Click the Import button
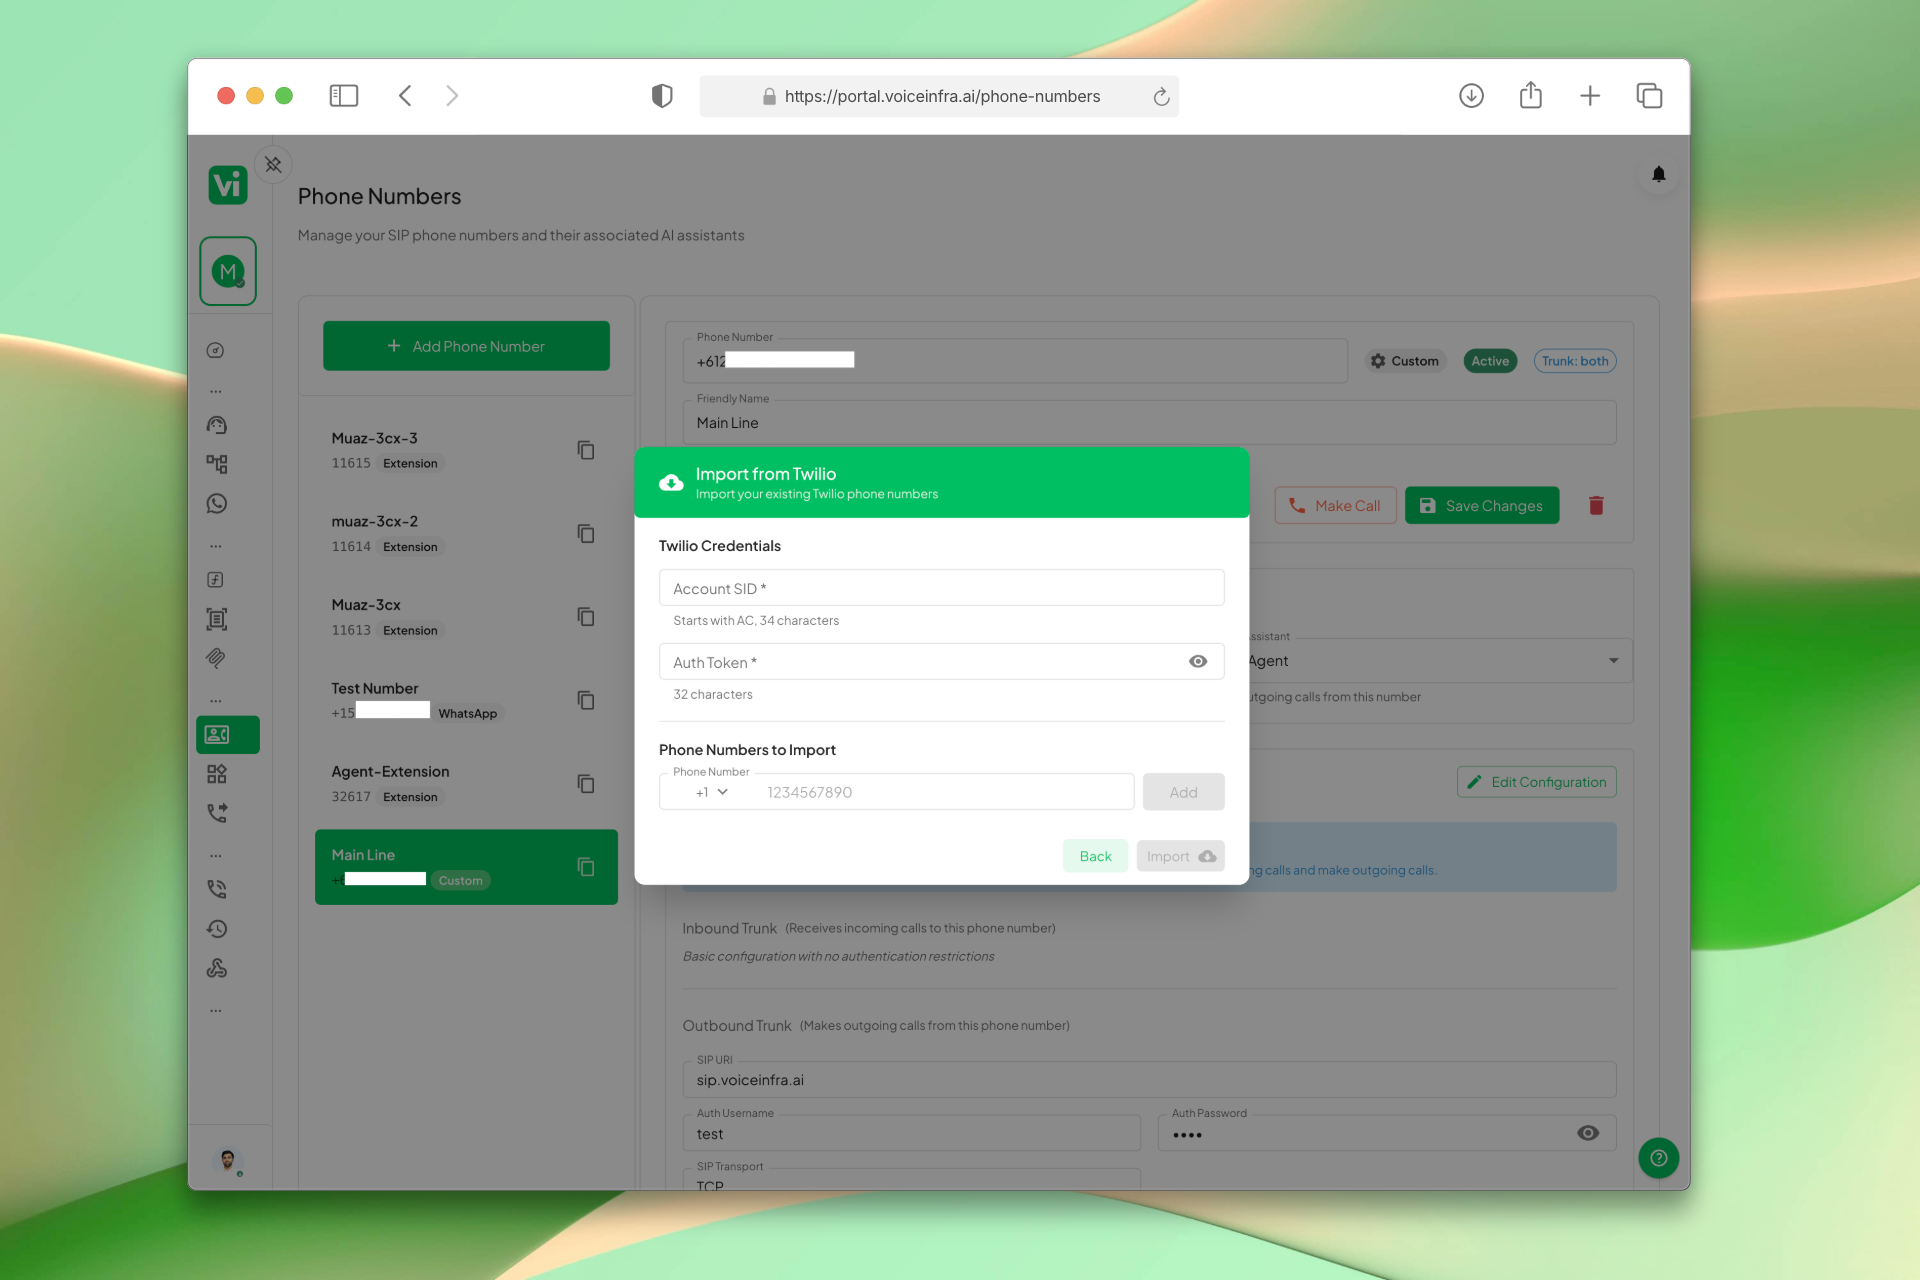Image resolution: width=1920 pixels, height=1280 pixels. coord(1180,856)
